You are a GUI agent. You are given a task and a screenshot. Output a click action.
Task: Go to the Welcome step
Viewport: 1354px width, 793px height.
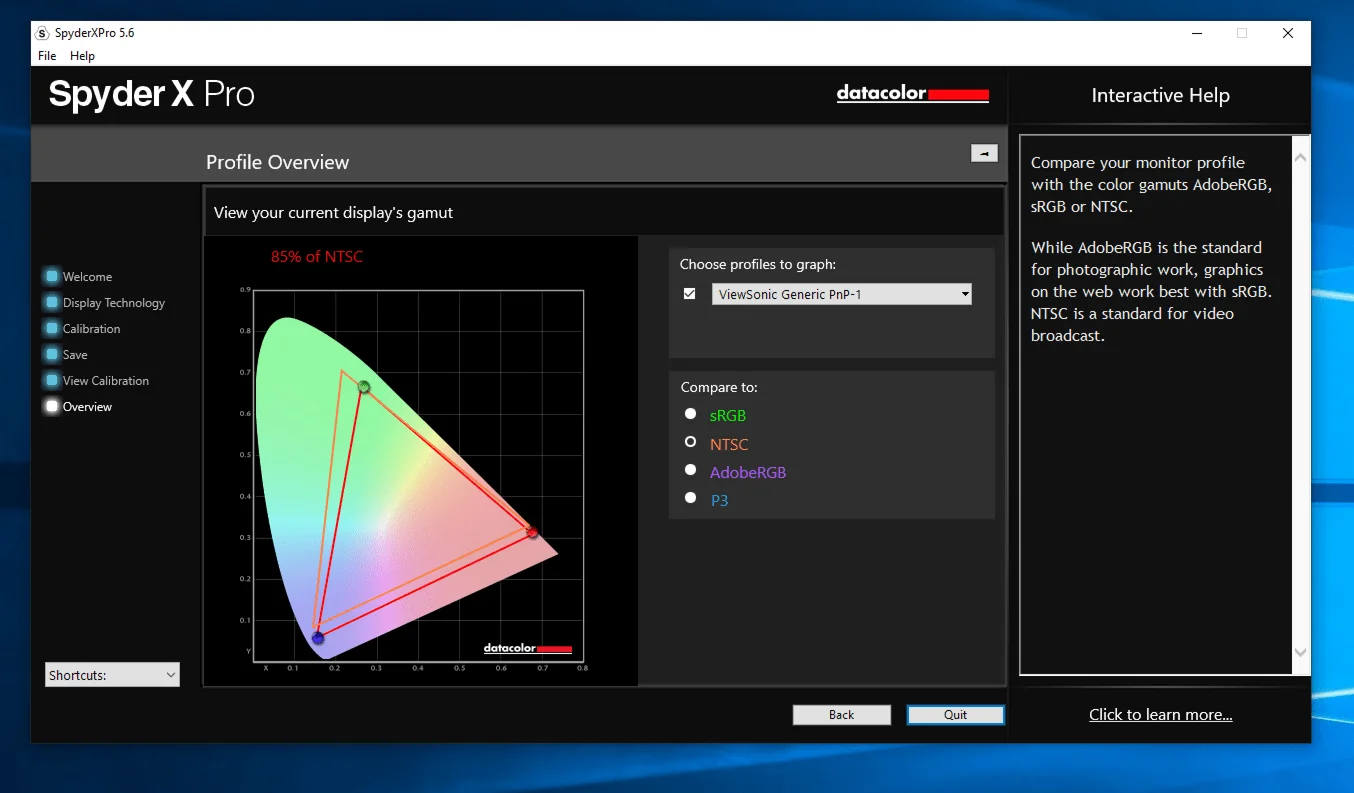(x=78, y=277)
